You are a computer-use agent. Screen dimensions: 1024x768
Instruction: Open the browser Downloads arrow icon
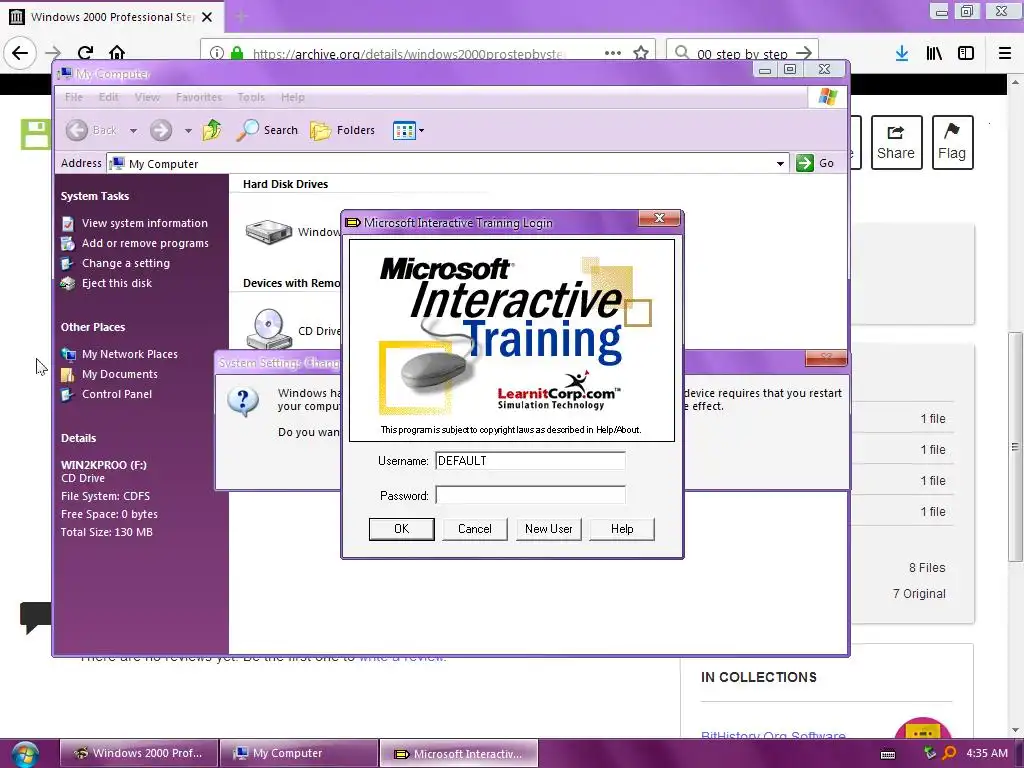[902, 53]
